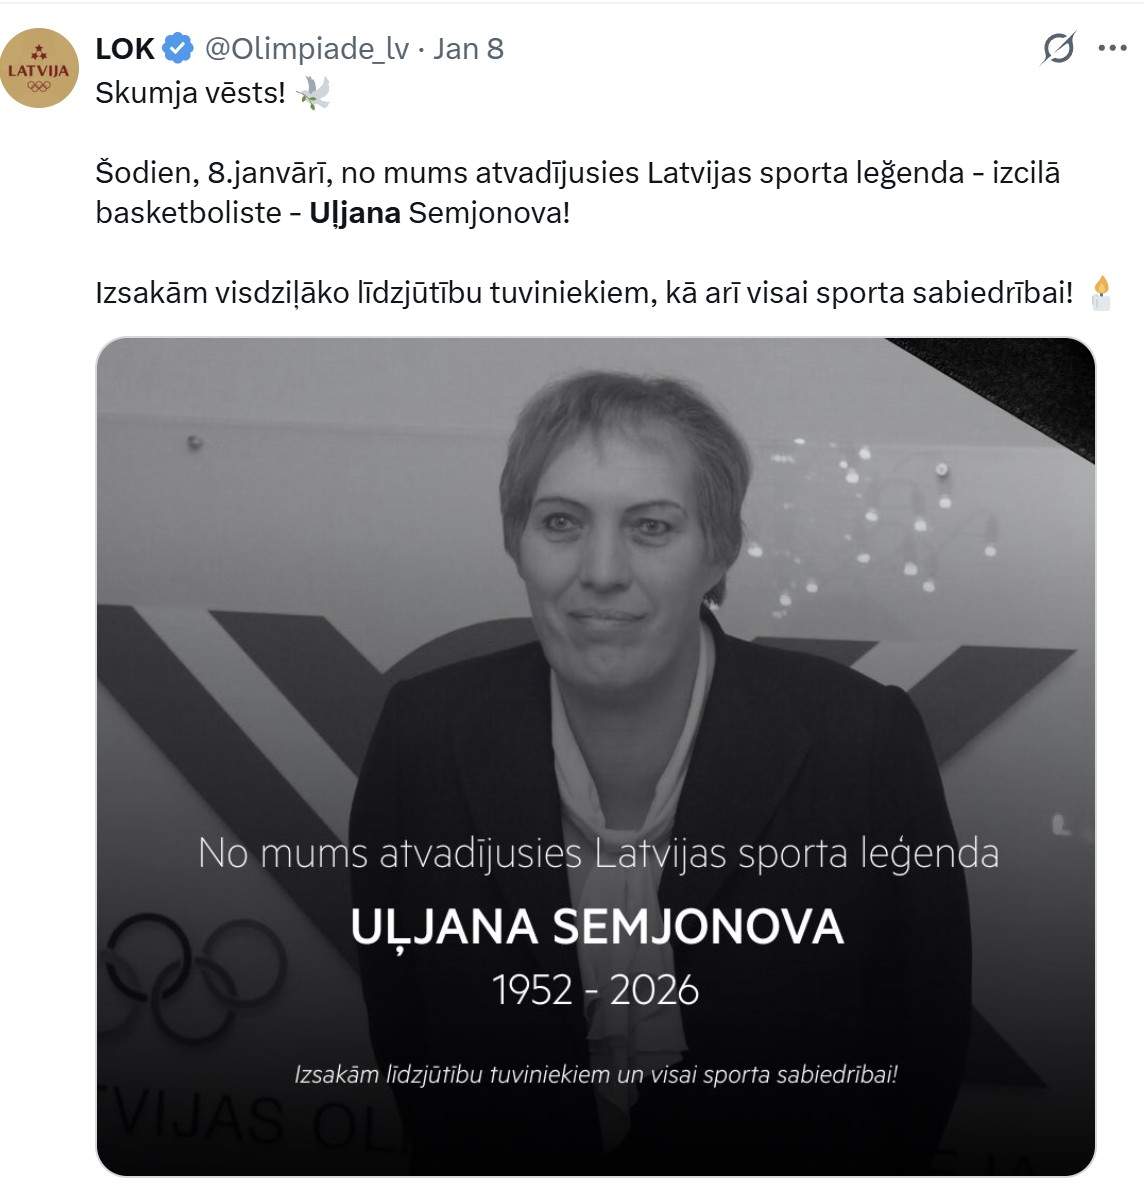Click the blue verified badge
Image resolution: width=1144 pixels, height=1190 pixels.
178,49
